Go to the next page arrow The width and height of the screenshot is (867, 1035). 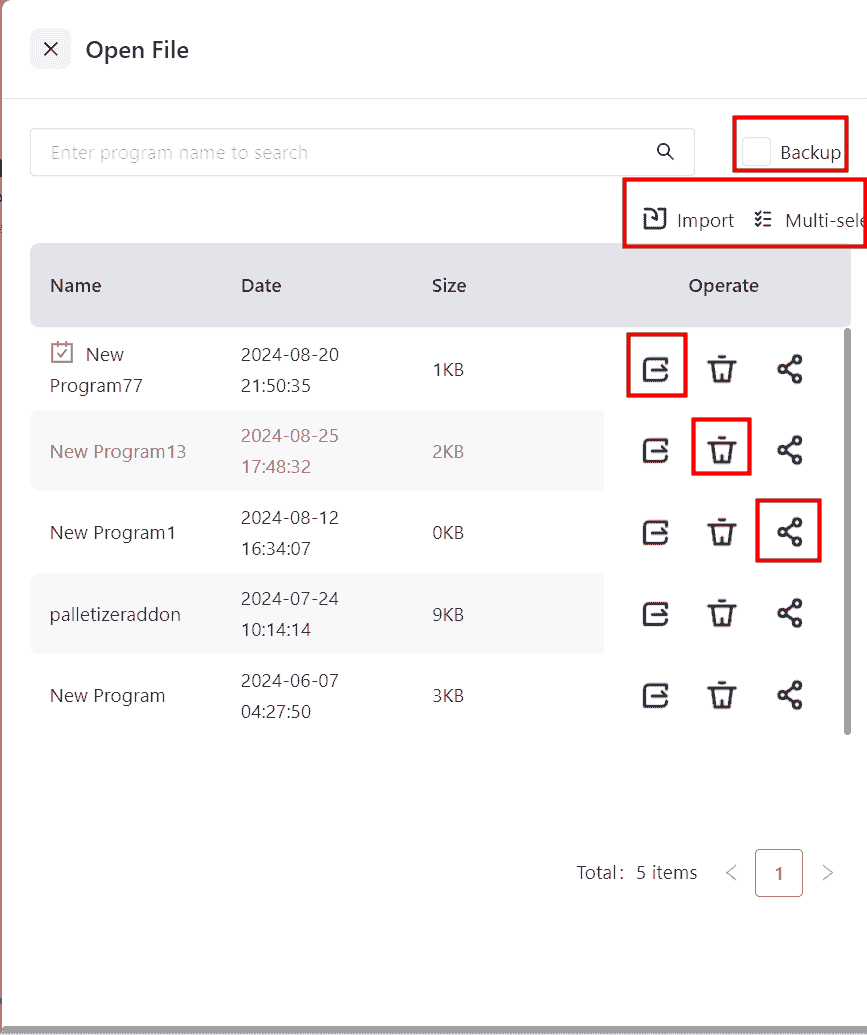pos(827,873)
